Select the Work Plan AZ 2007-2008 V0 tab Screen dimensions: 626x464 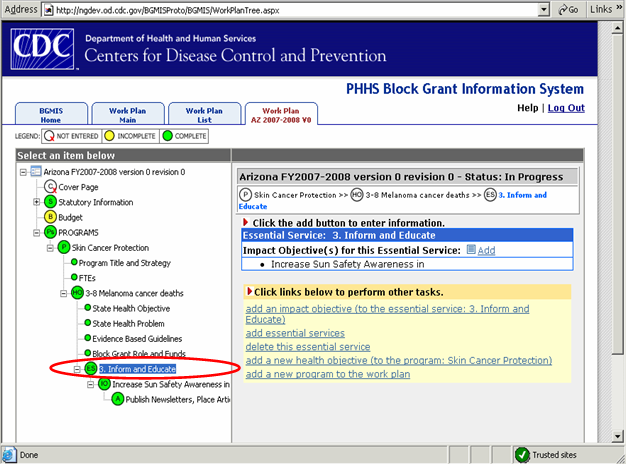pyautogui.click(x=281, y=115)
